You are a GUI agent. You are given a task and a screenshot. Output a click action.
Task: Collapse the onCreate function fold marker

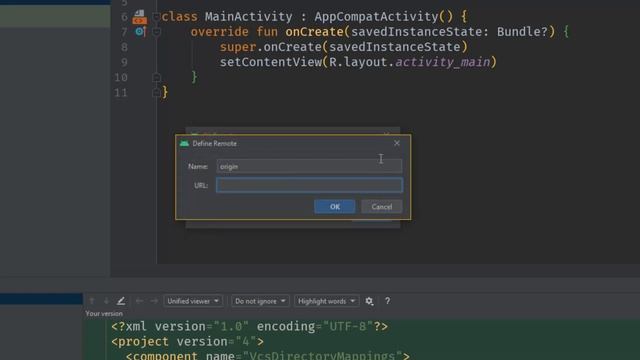coord(156,32)
